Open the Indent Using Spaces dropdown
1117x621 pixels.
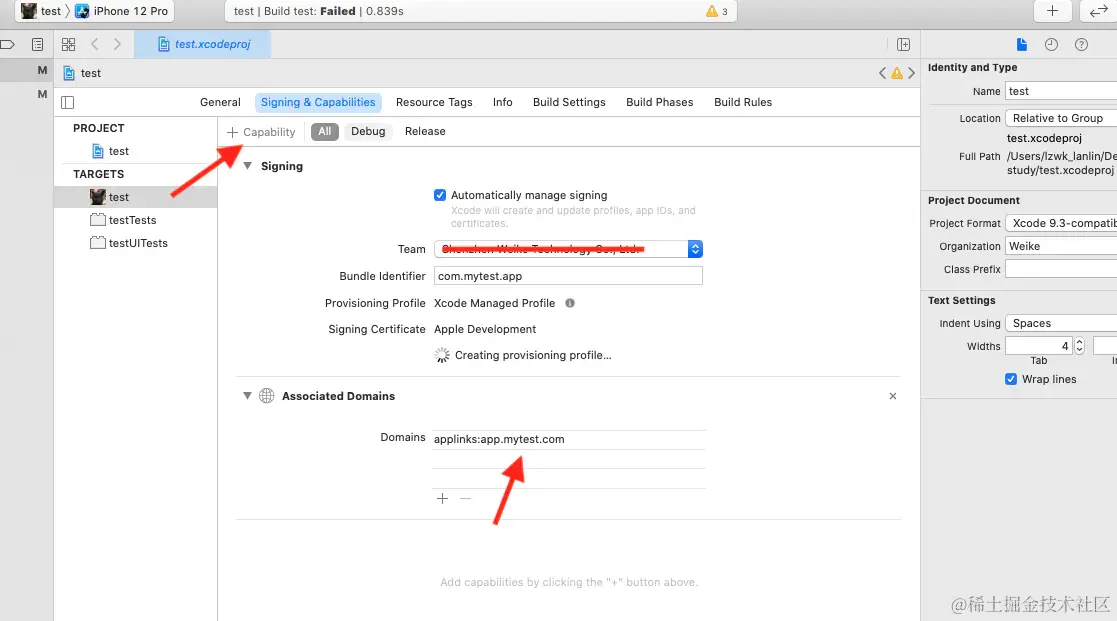[1061, 323]
